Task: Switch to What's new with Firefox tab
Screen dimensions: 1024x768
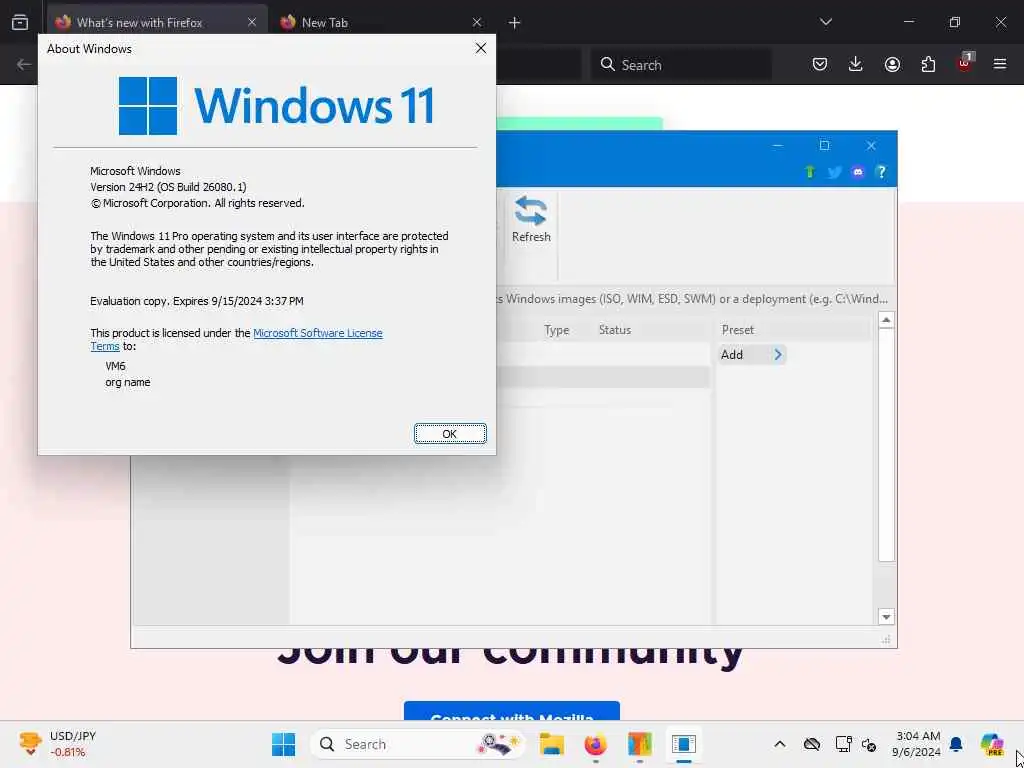Action: 157,23
